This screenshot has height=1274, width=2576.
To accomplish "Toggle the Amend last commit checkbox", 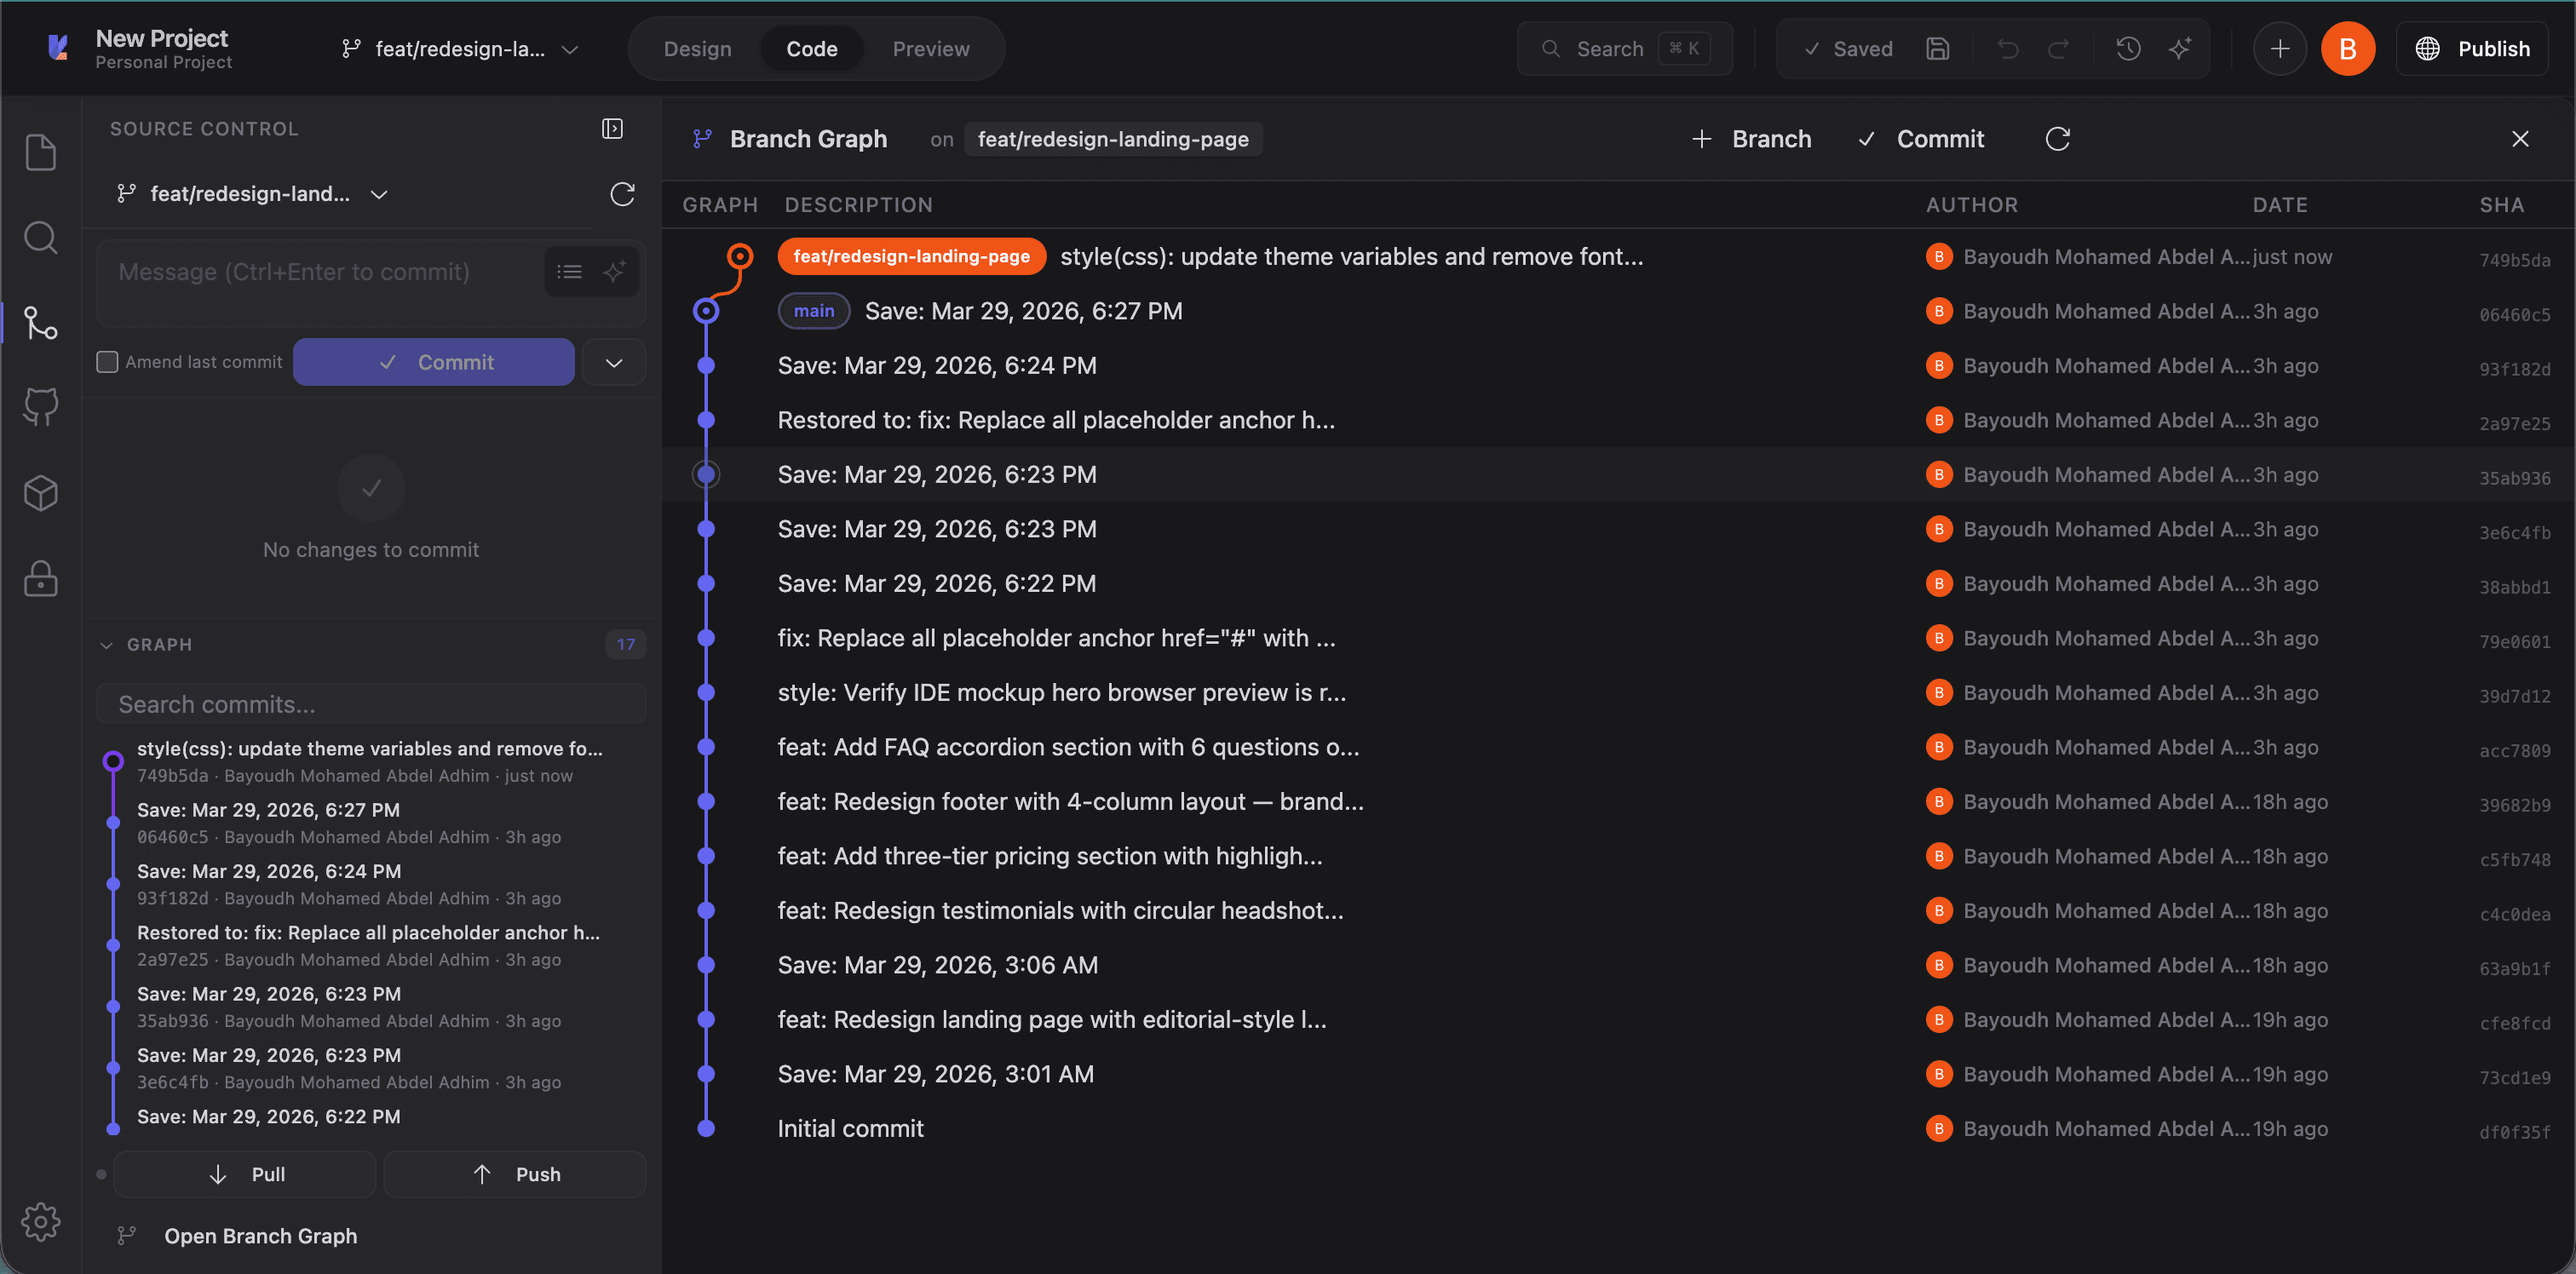I will [x=107, y=361].
